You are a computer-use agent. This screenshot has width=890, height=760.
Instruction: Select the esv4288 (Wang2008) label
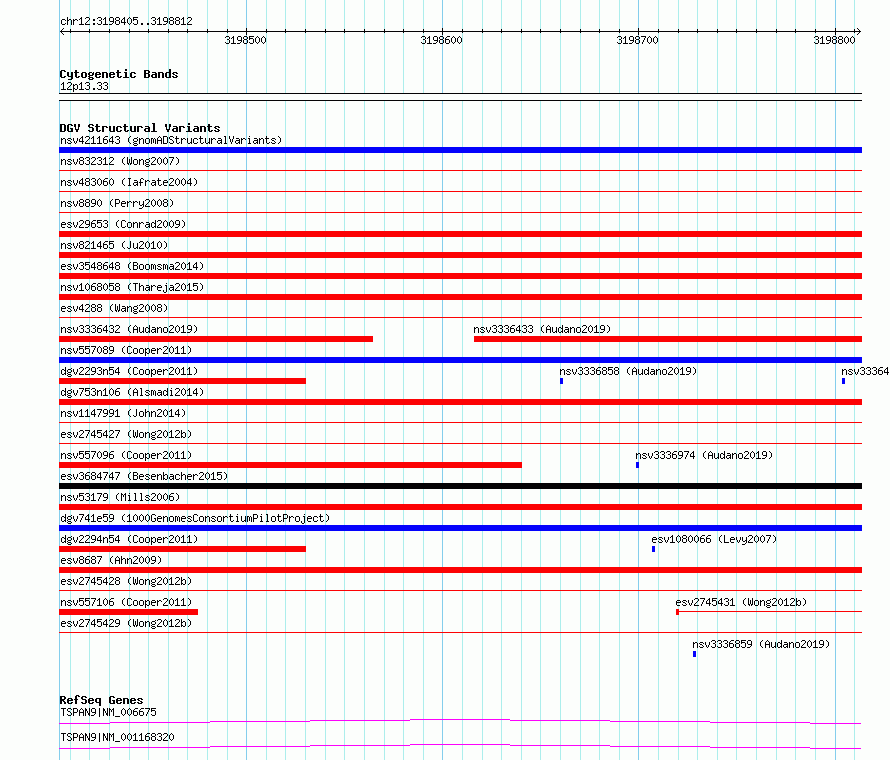pyautogui.click(x=114, y=308)
